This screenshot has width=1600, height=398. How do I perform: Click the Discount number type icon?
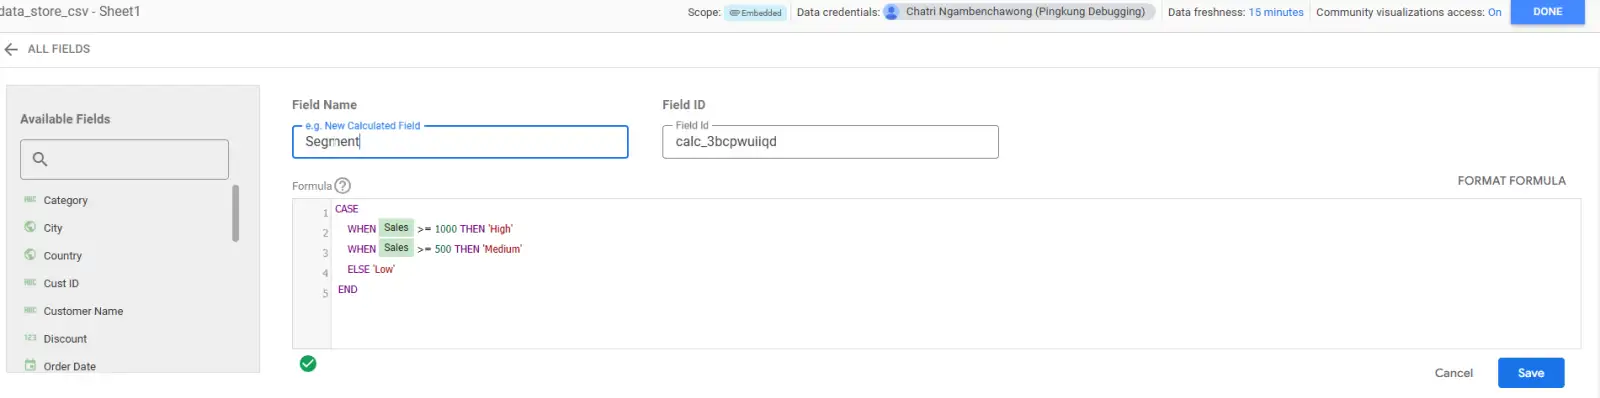click(x=30, y=338)
